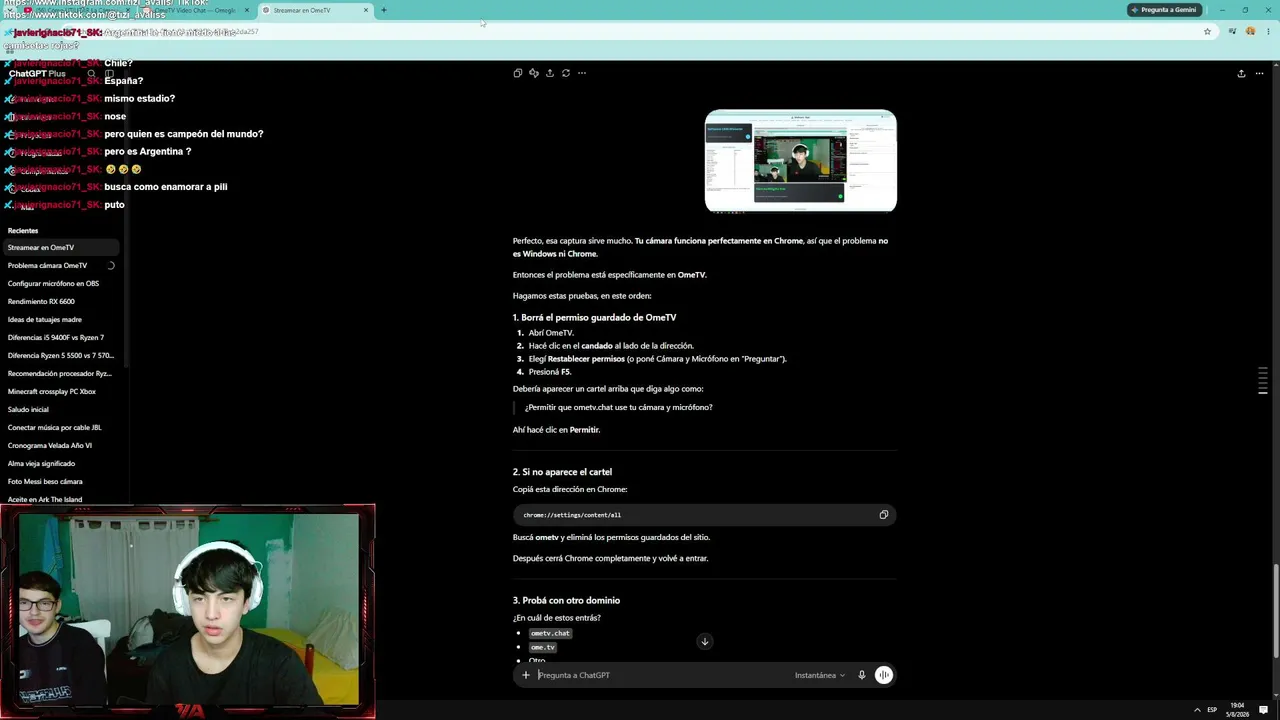The height and width of the screenshot is (720, 1280).
Task: Show hidden system tray icons
Action: 1197,710
